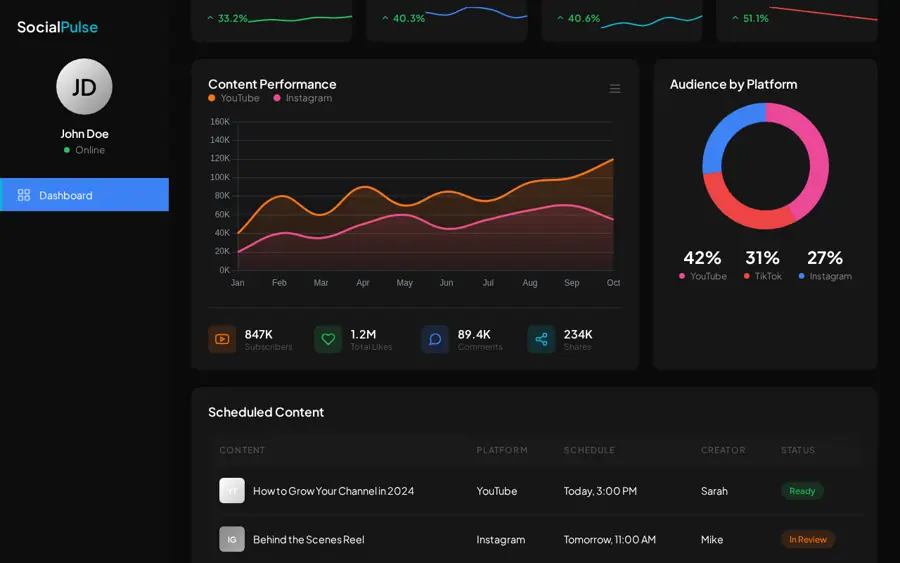Viewport: 900px width, 563px height.
Task: Click the 40.3% growth indicator
Action: (404, 18)
